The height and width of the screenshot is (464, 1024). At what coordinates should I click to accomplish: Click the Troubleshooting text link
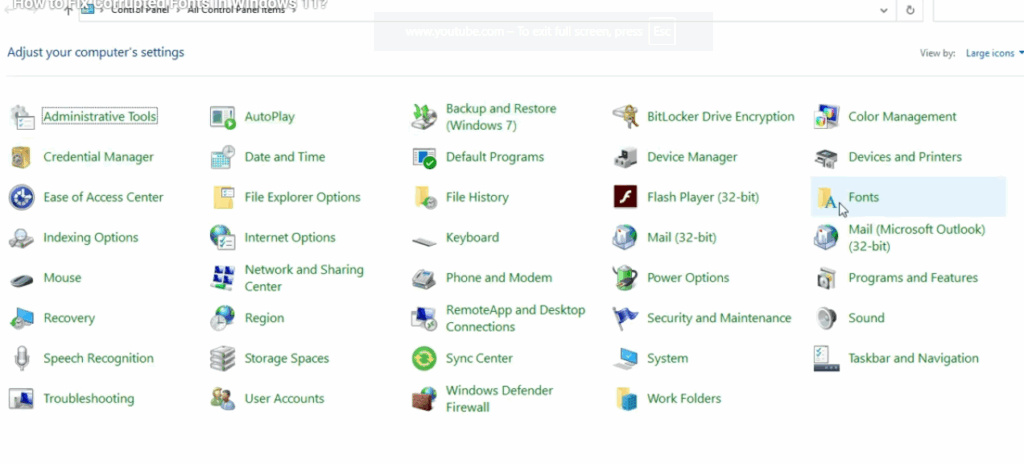89,399
